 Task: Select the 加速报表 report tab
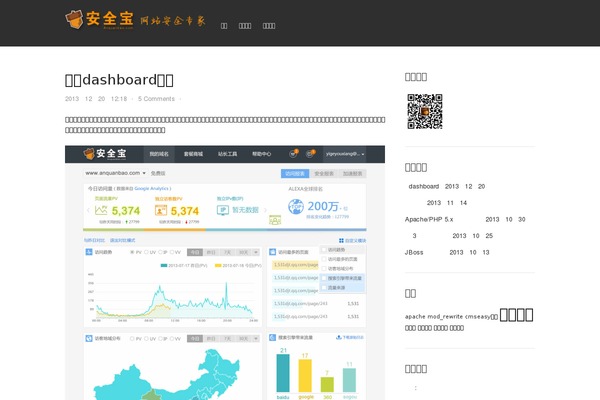pos(352,174)
